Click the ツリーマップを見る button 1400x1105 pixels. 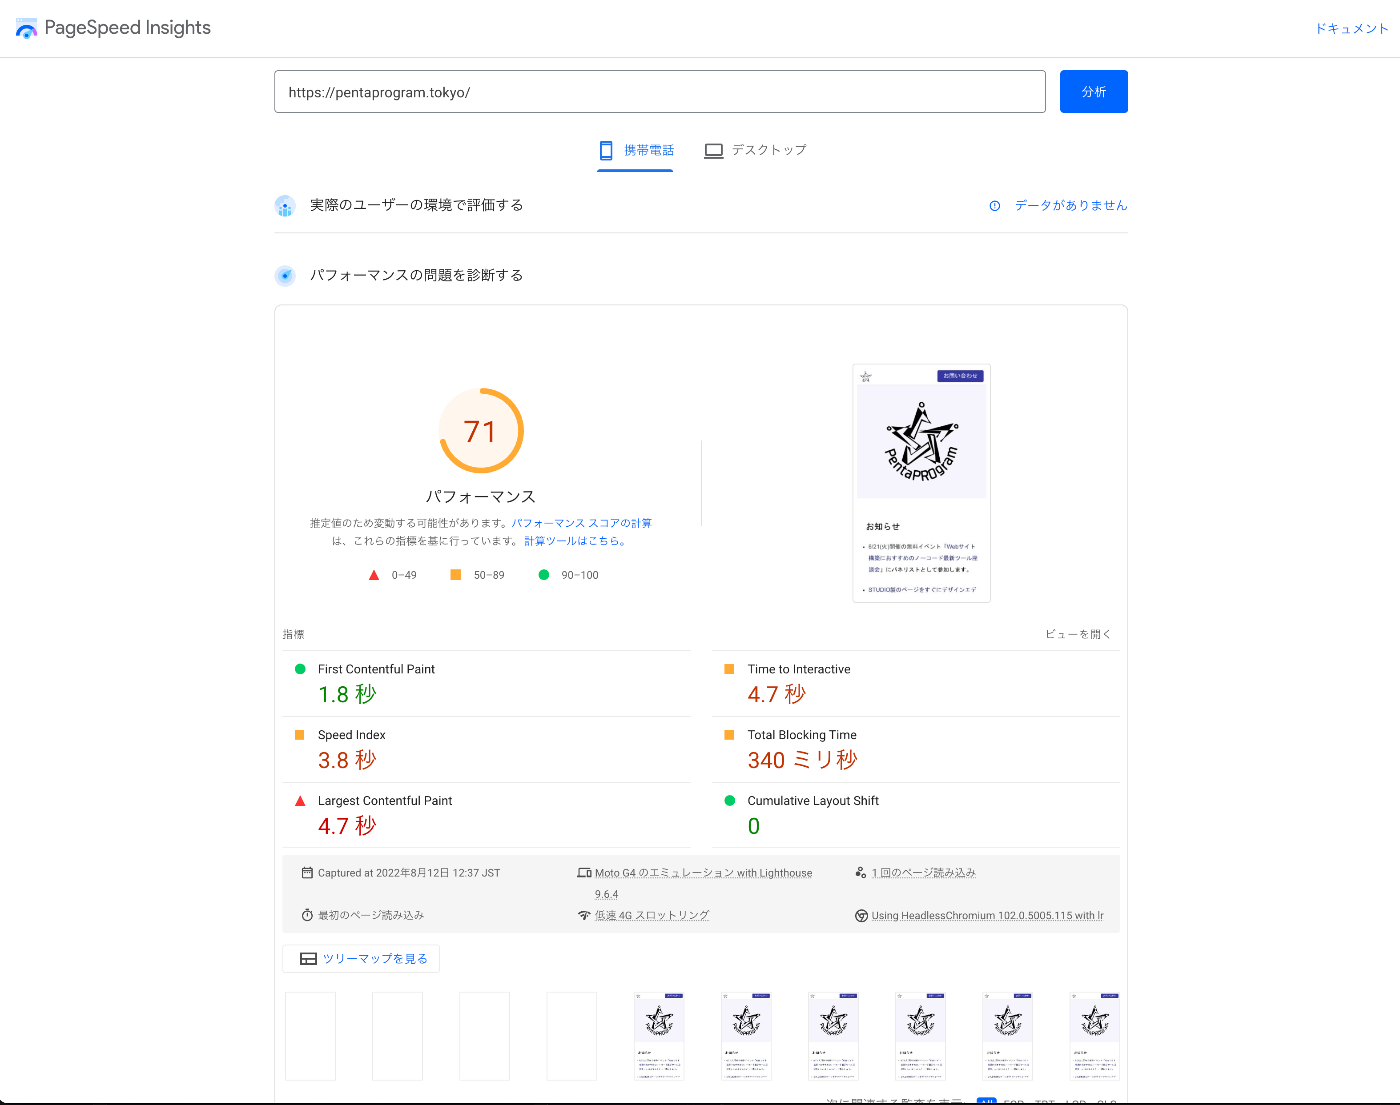coord(361,959)
